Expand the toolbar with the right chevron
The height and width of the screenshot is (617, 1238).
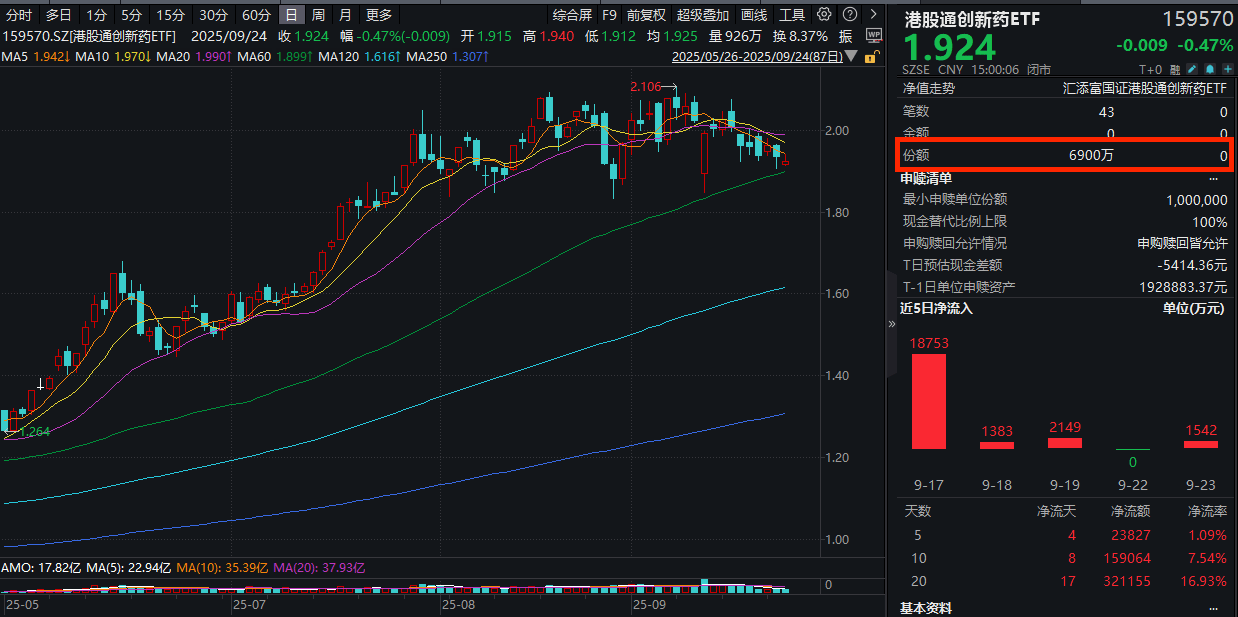point(873,15)
